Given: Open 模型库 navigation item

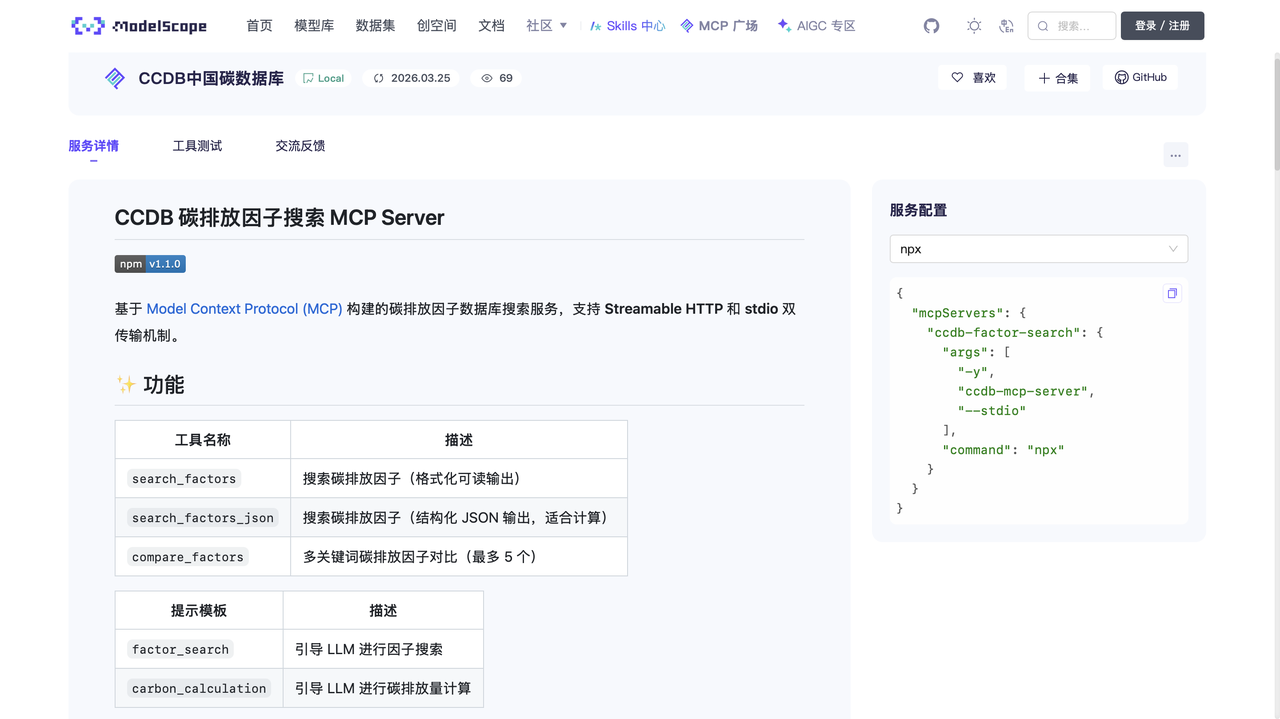Looking at the screenshot, I should pyautogui.click(x=314, y=26).
